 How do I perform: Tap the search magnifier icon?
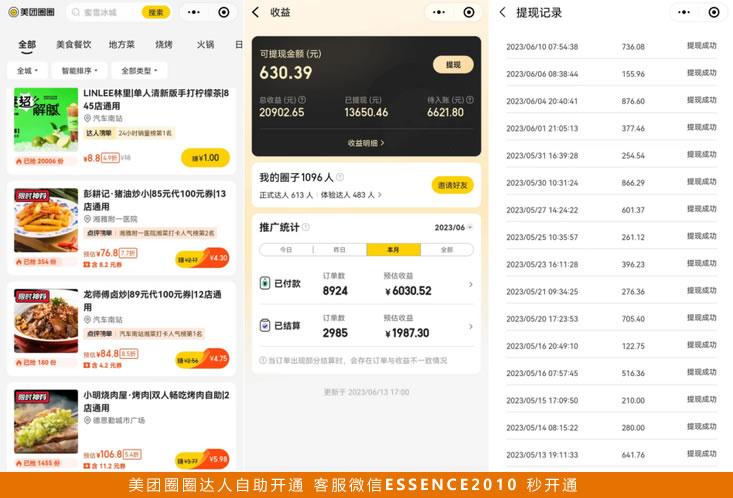click(76, 12)
